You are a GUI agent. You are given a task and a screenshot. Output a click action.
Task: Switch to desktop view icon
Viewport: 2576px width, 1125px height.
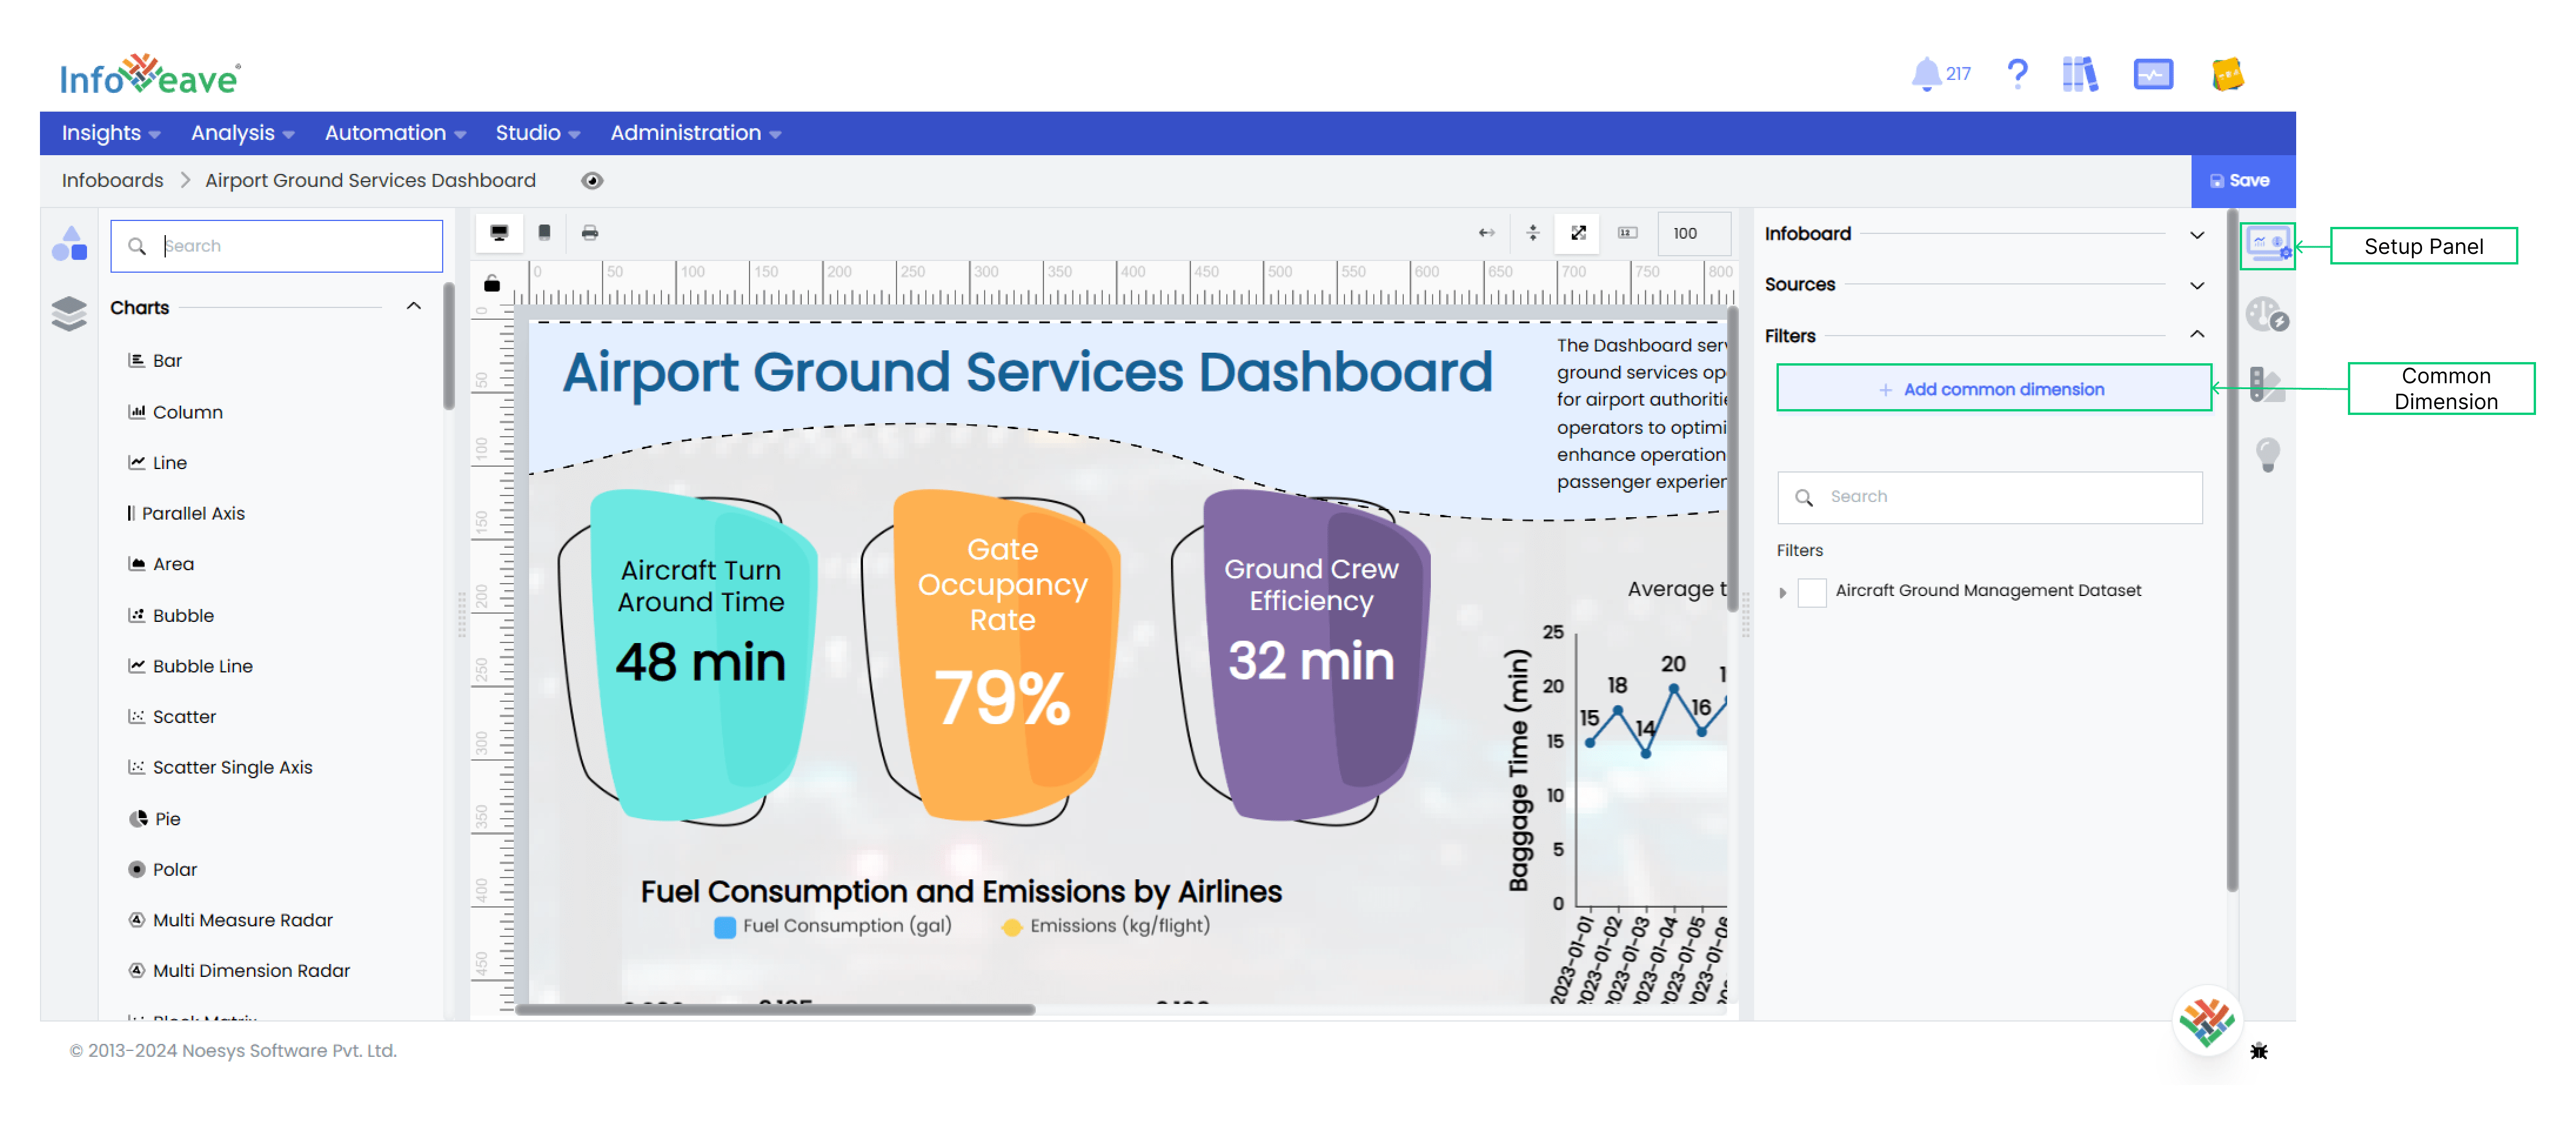(x=499, y=233)
